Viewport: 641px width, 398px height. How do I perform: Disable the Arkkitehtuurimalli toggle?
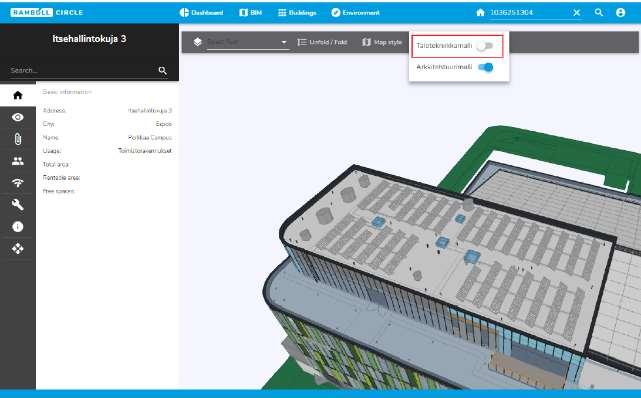tap(486, 67)
